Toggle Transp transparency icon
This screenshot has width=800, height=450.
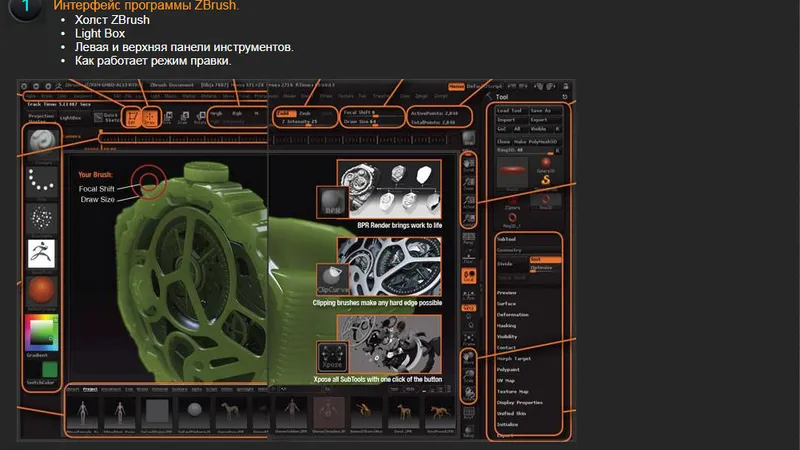469,433
